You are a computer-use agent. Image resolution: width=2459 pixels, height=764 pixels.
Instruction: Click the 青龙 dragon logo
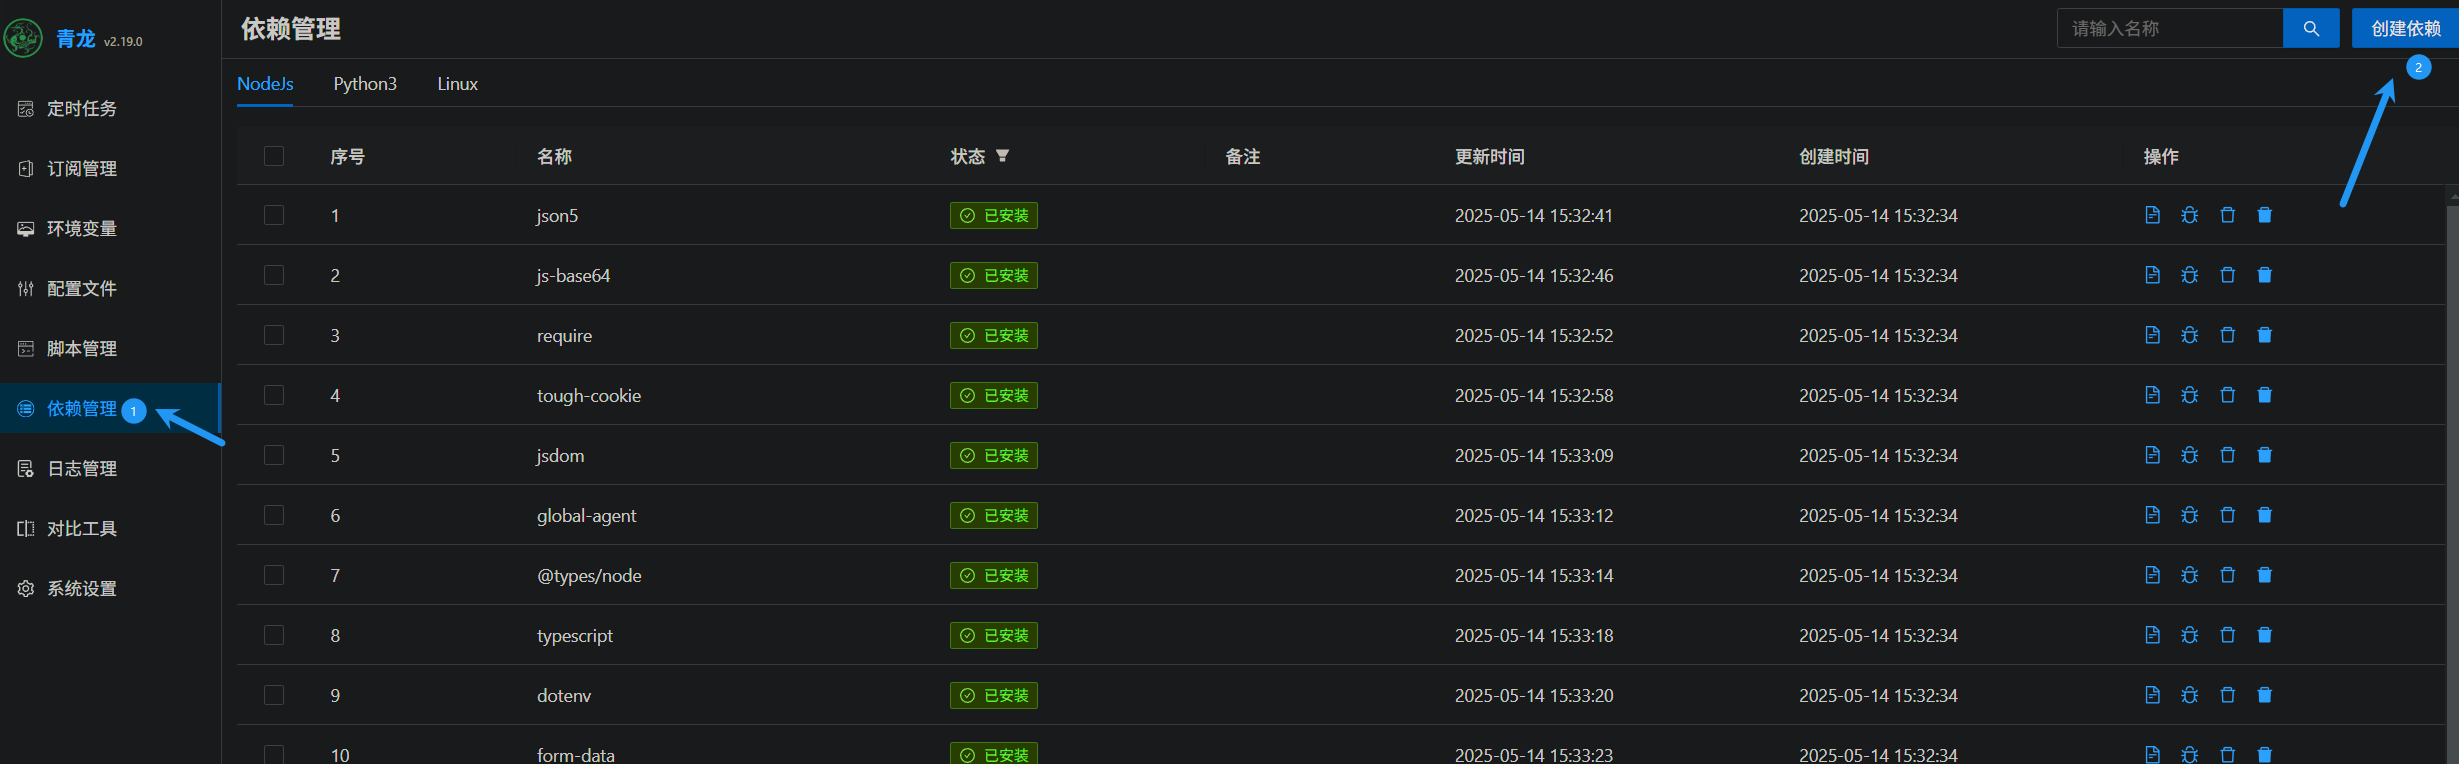[x=23, y=38]
